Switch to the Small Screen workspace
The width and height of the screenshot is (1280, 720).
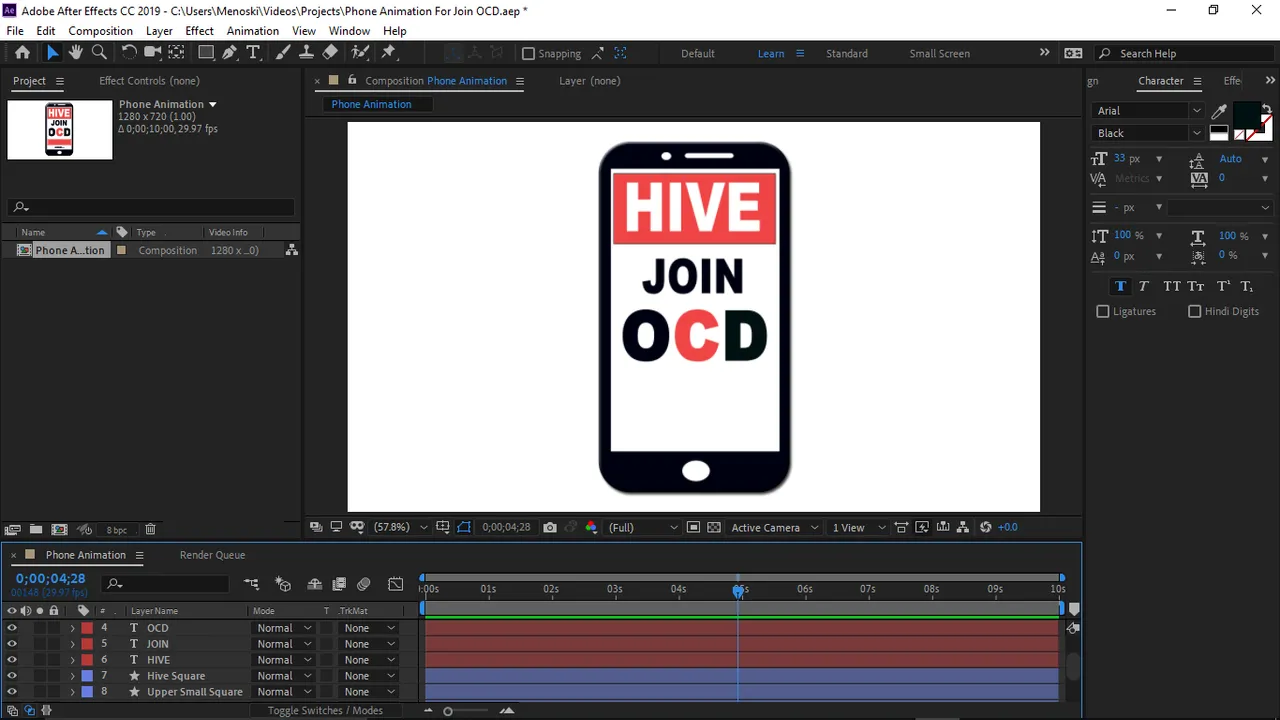(x=939, y=54)
